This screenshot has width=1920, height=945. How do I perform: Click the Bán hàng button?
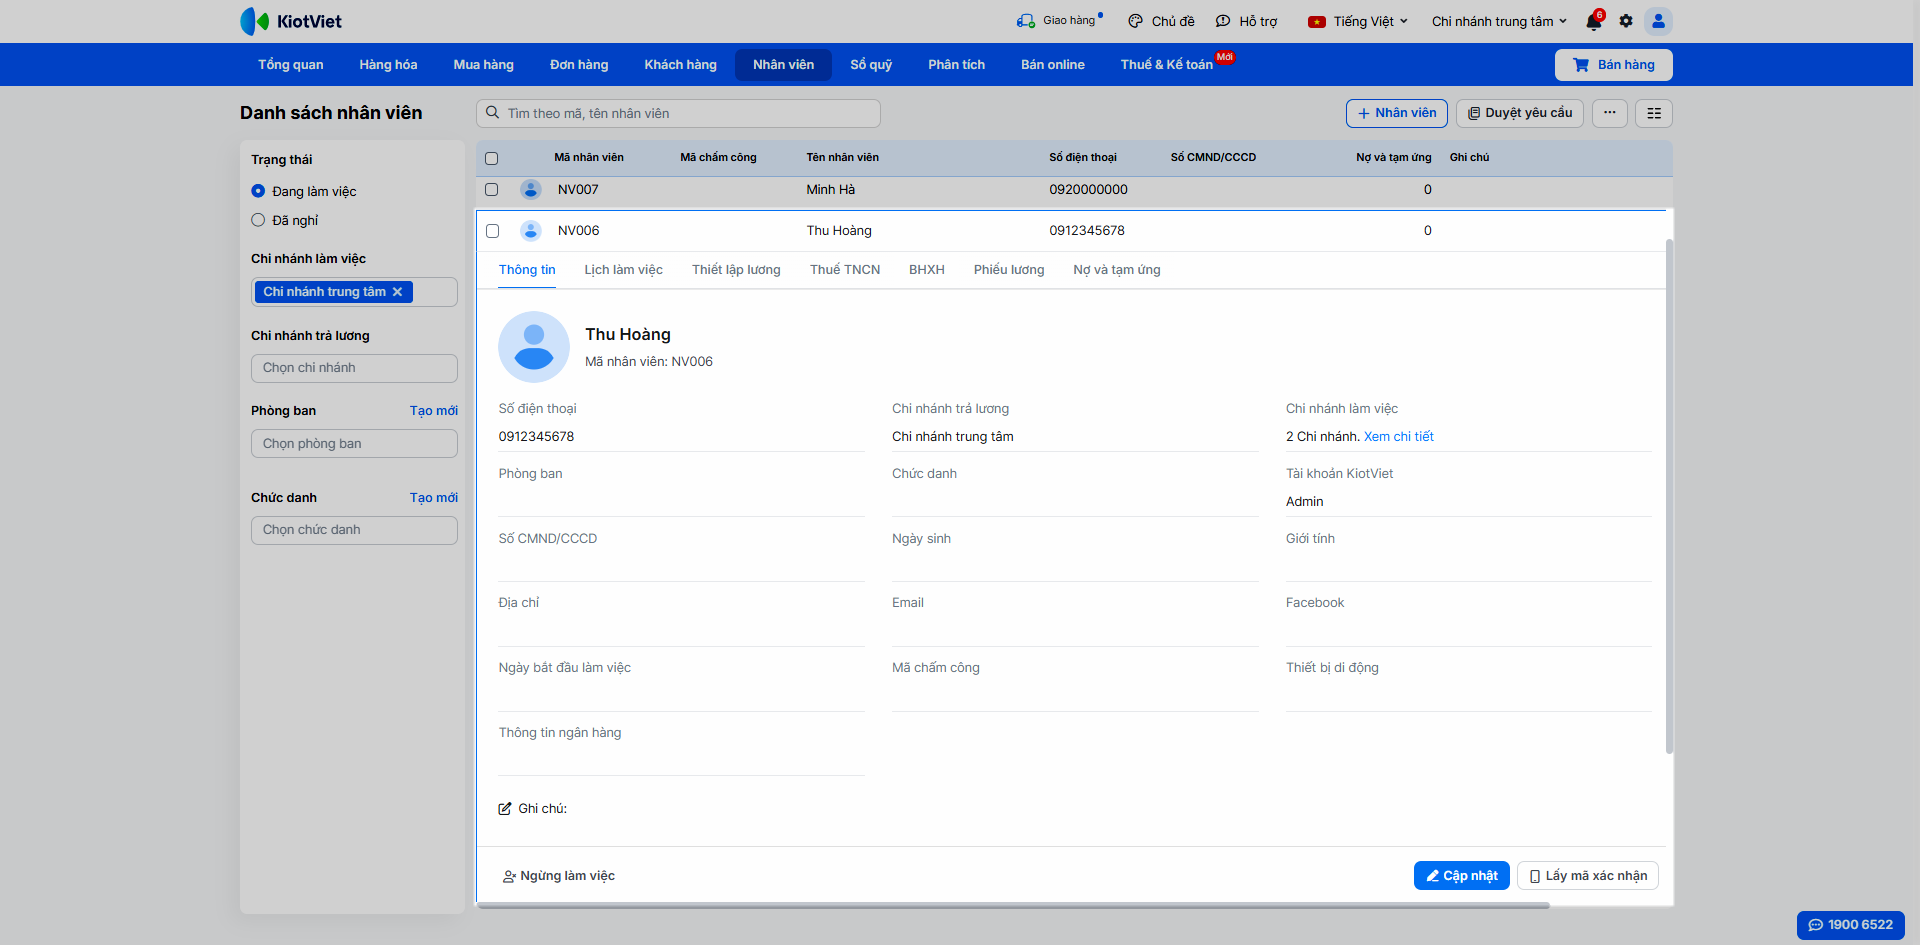point(1614,65)
